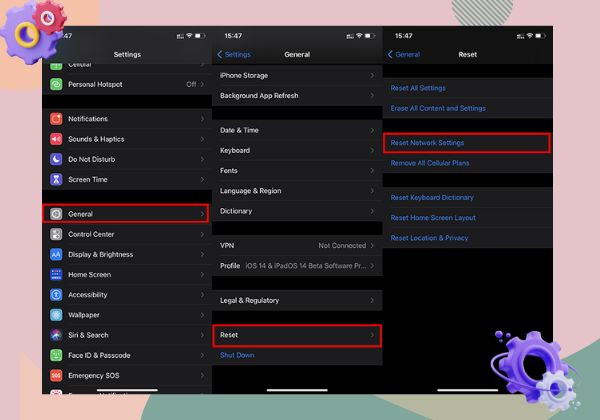
Task: Tap Reset Keyboard Dictionary
Action: tap(432, 197)
